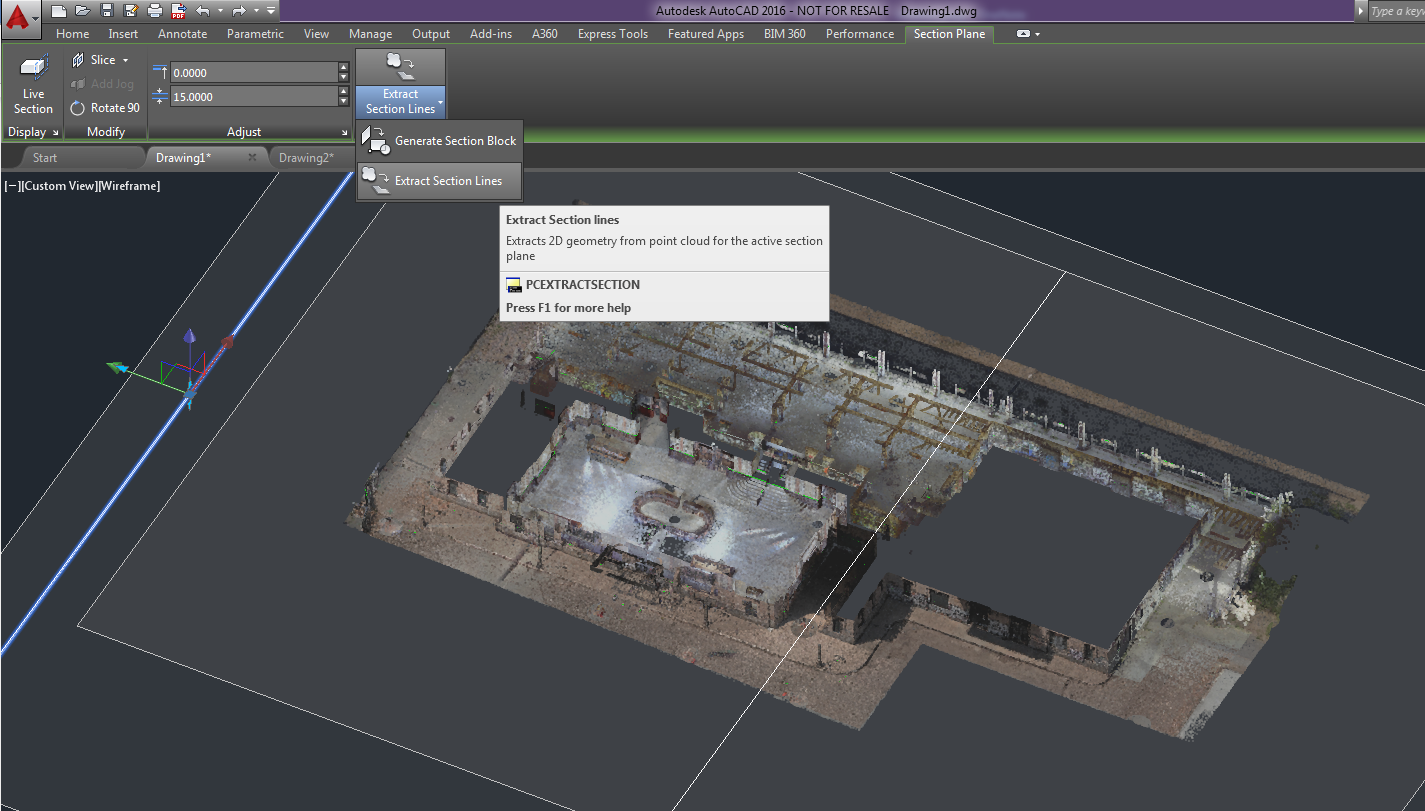The width and height of the screenshot is (1425, 811).
Task: Click the PCEXTRACTSECTION command icon in tooltip
Action: pos(514,285)
